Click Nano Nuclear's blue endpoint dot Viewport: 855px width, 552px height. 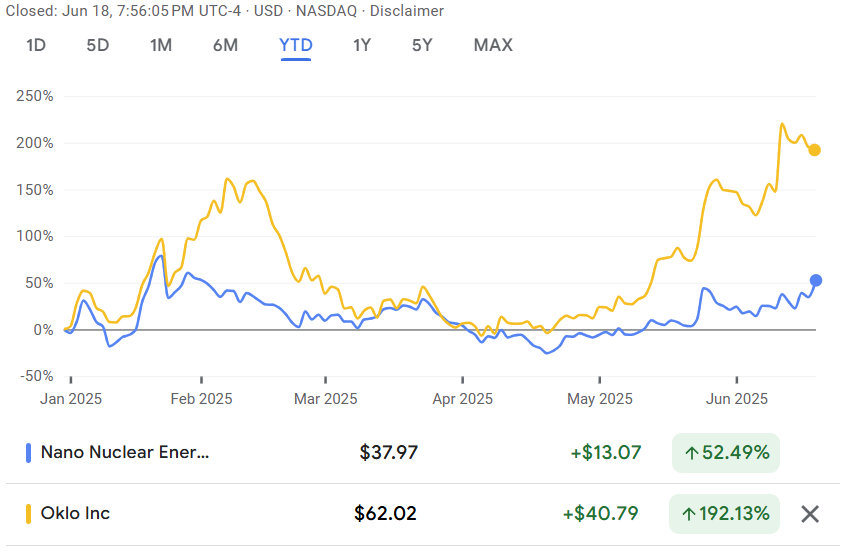[x=816, y=280]
